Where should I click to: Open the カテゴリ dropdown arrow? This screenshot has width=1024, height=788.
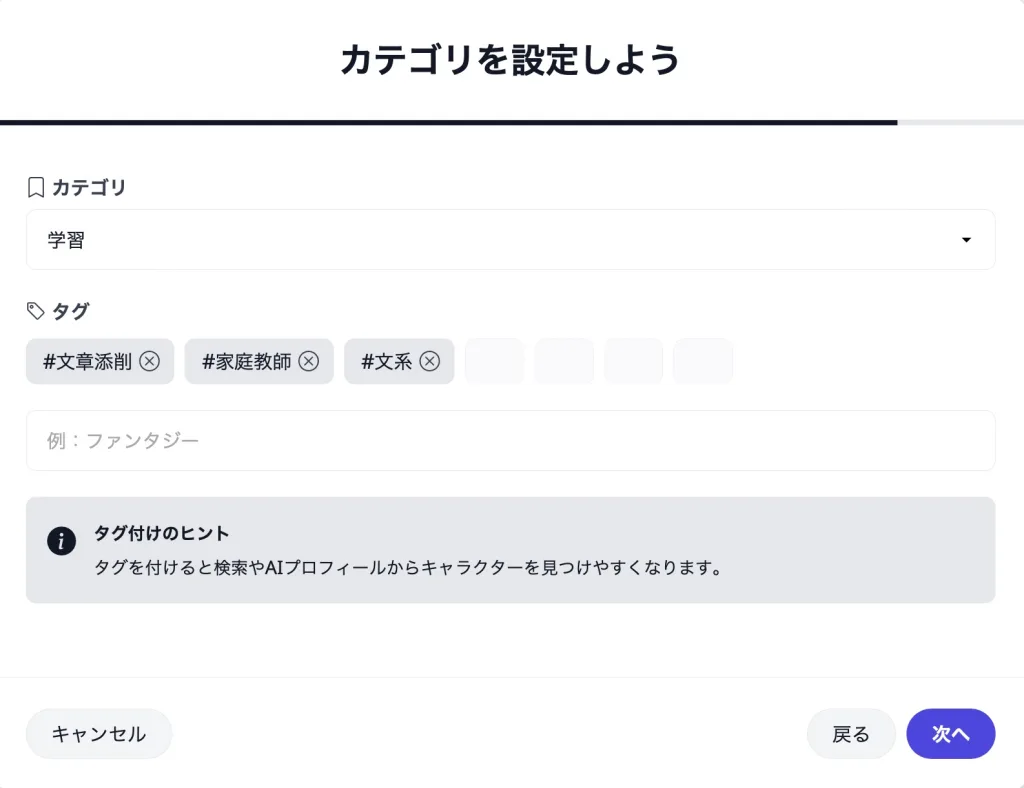pos(966,240)
